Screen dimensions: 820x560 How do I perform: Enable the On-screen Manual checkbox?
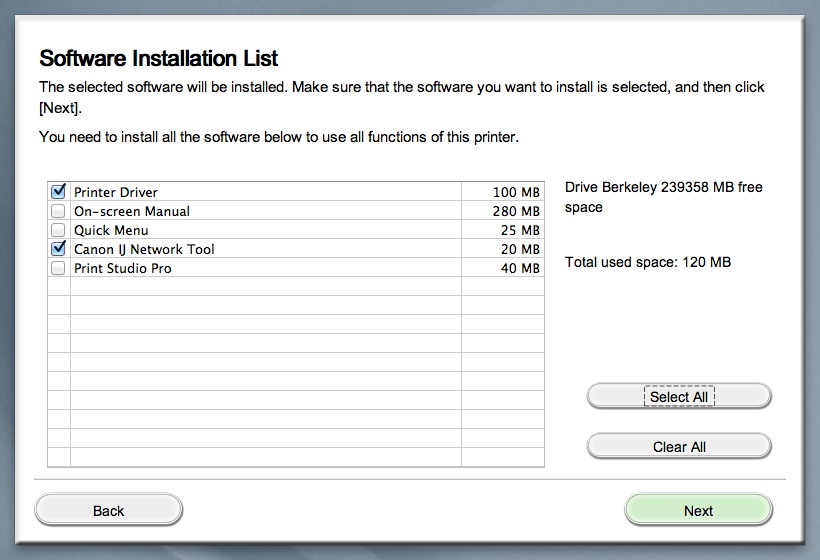coord(58,211)
